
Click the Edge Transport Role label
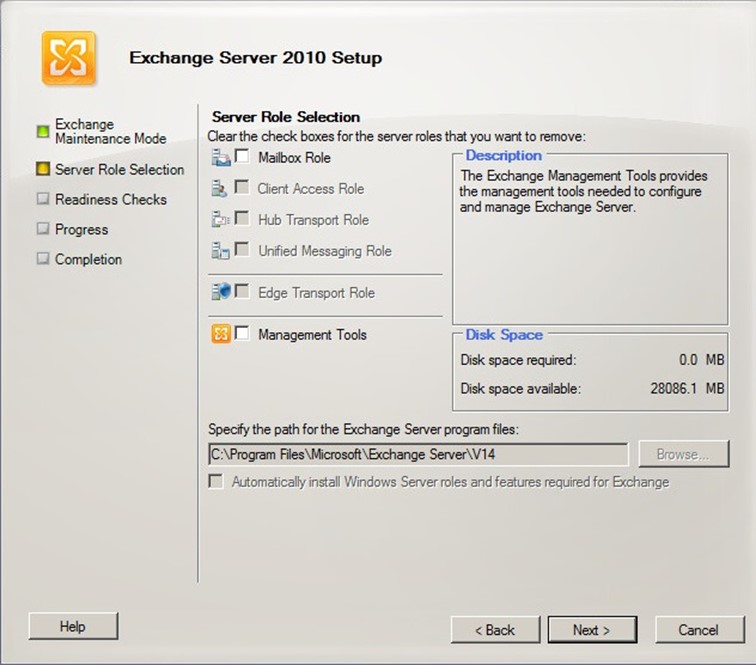[x=316, y=293]
